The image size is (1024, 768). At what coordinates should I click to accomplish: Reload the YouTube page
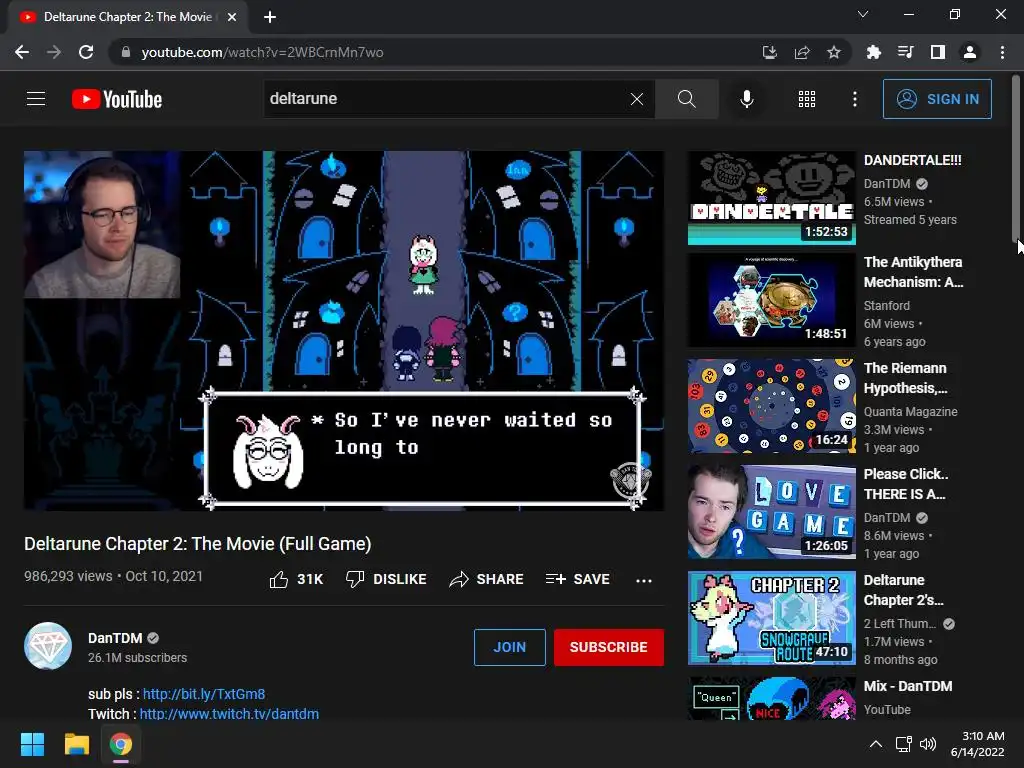(86, 52)
